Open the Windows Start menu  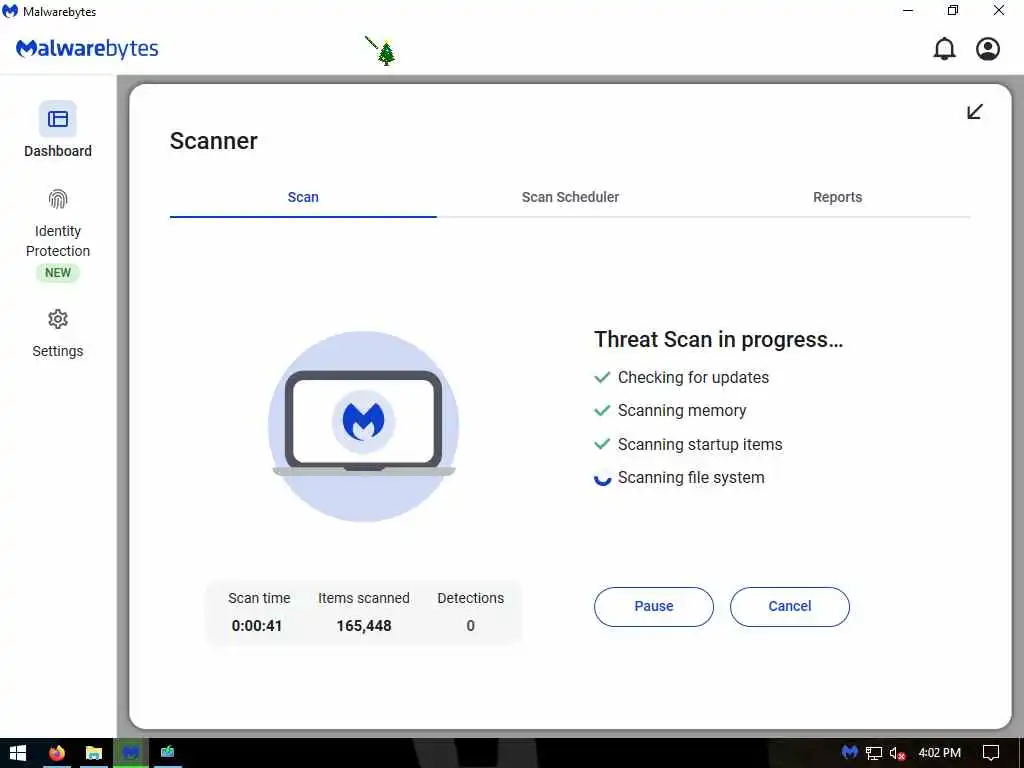point(18,753)
